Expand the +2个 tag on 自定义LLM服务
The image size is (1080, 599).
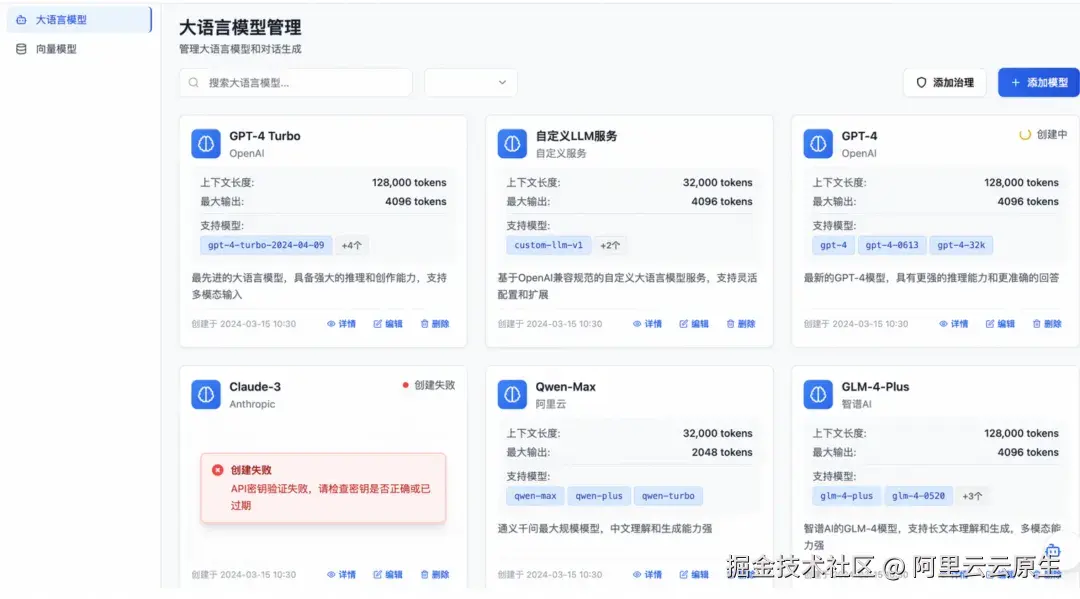coord(610,245)
